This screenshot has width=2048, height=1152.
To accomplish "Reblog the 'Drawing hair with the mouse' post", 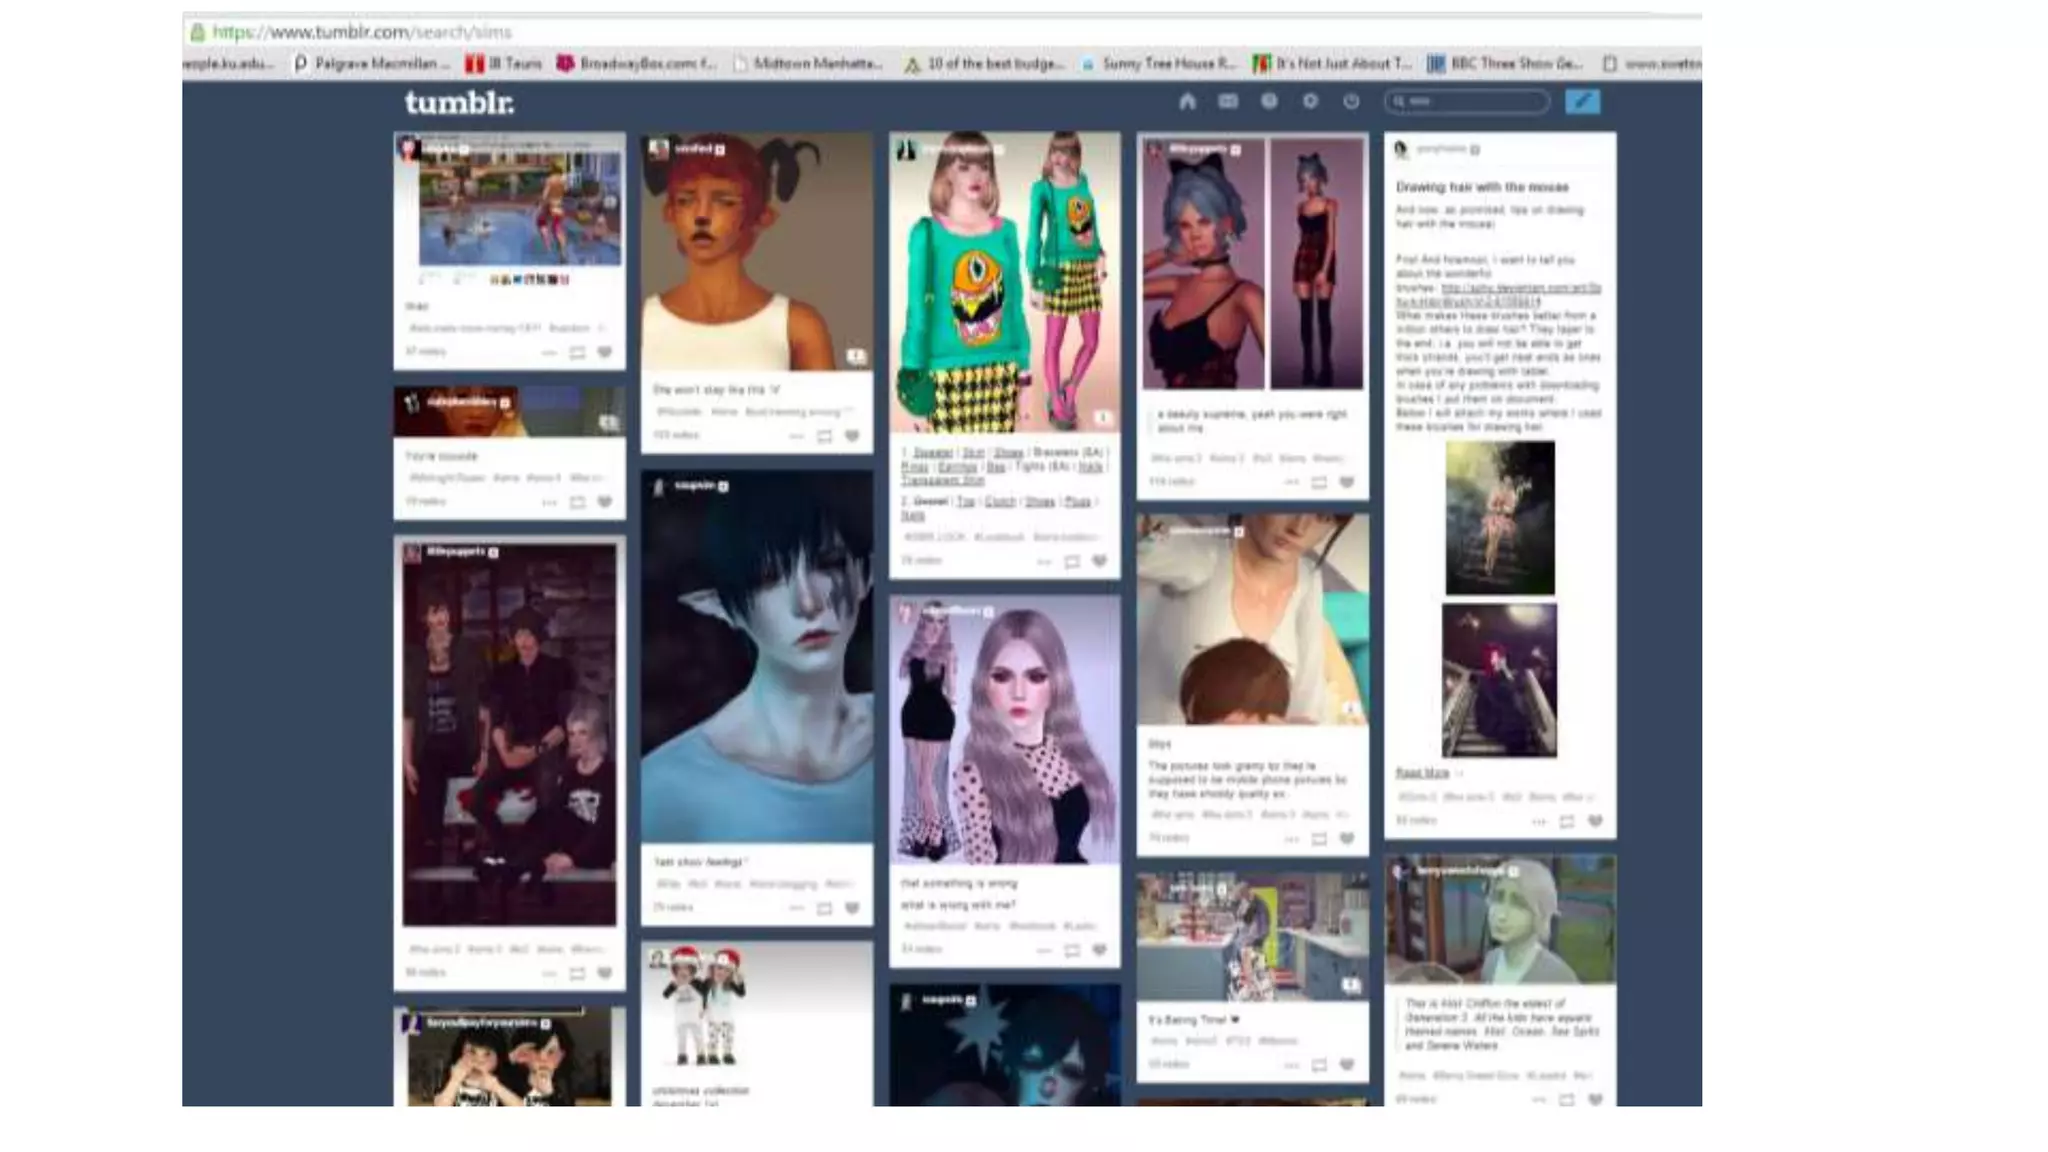I will coord(1567,821).
